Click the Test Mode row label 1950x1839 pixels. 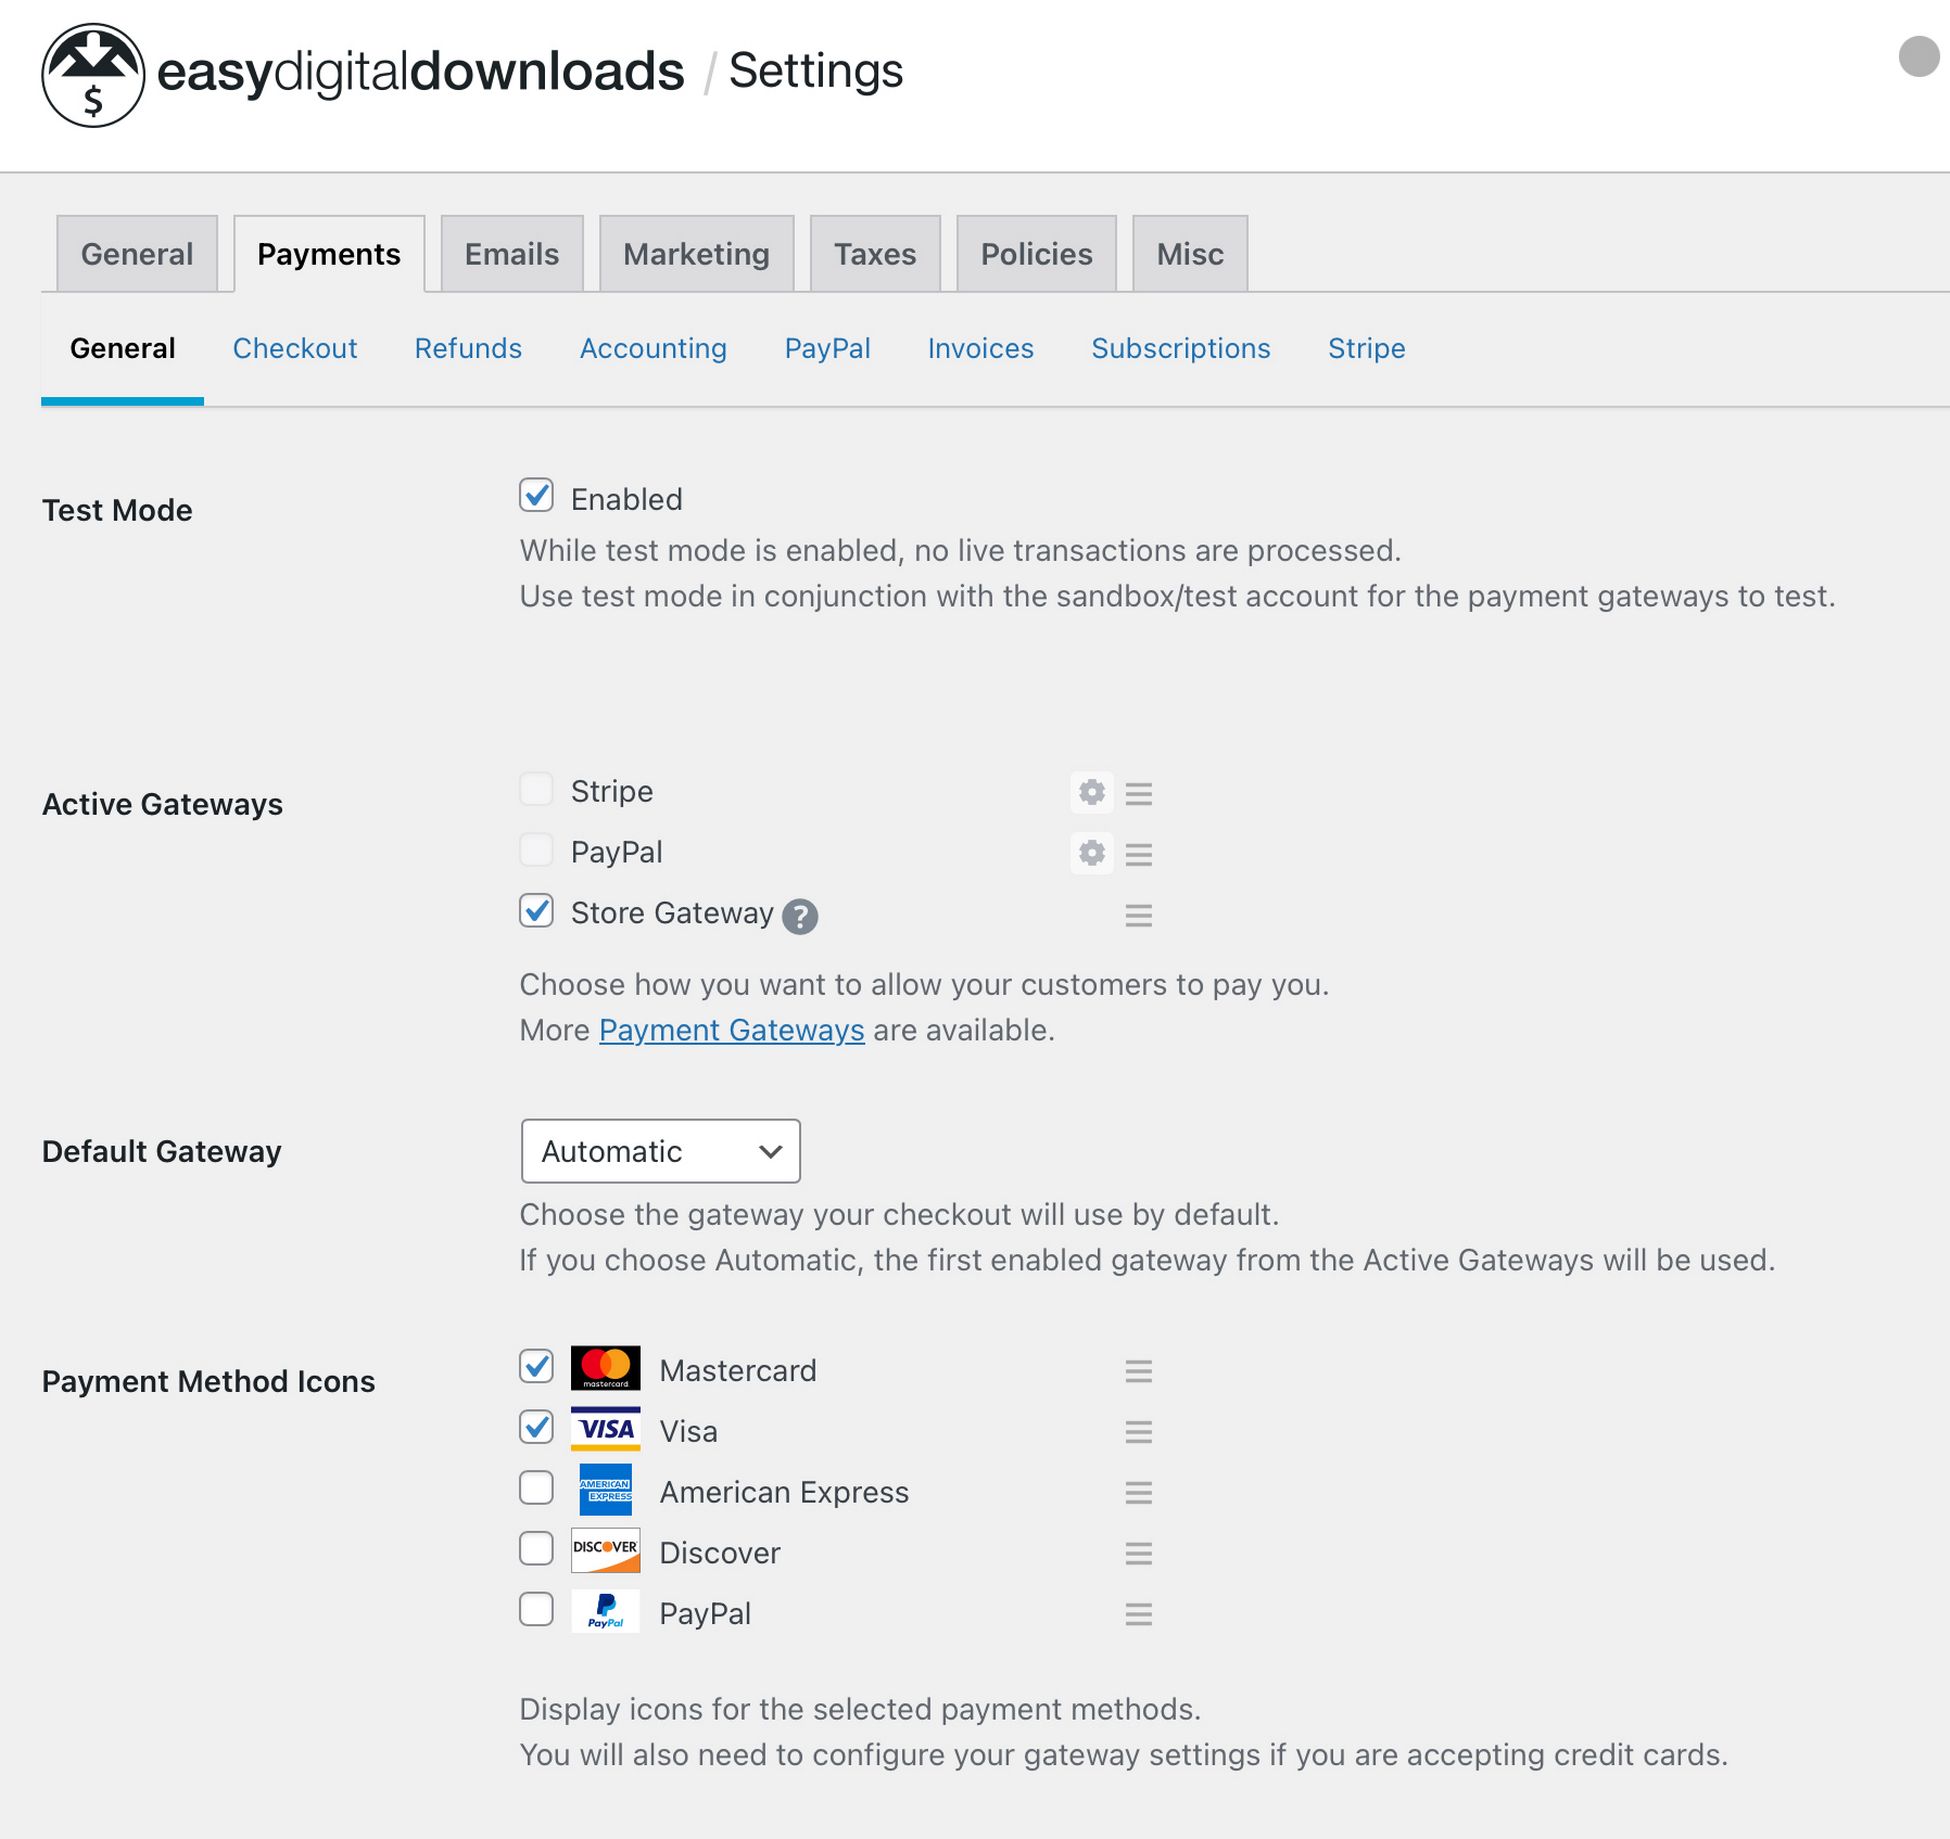pos(117,510)
